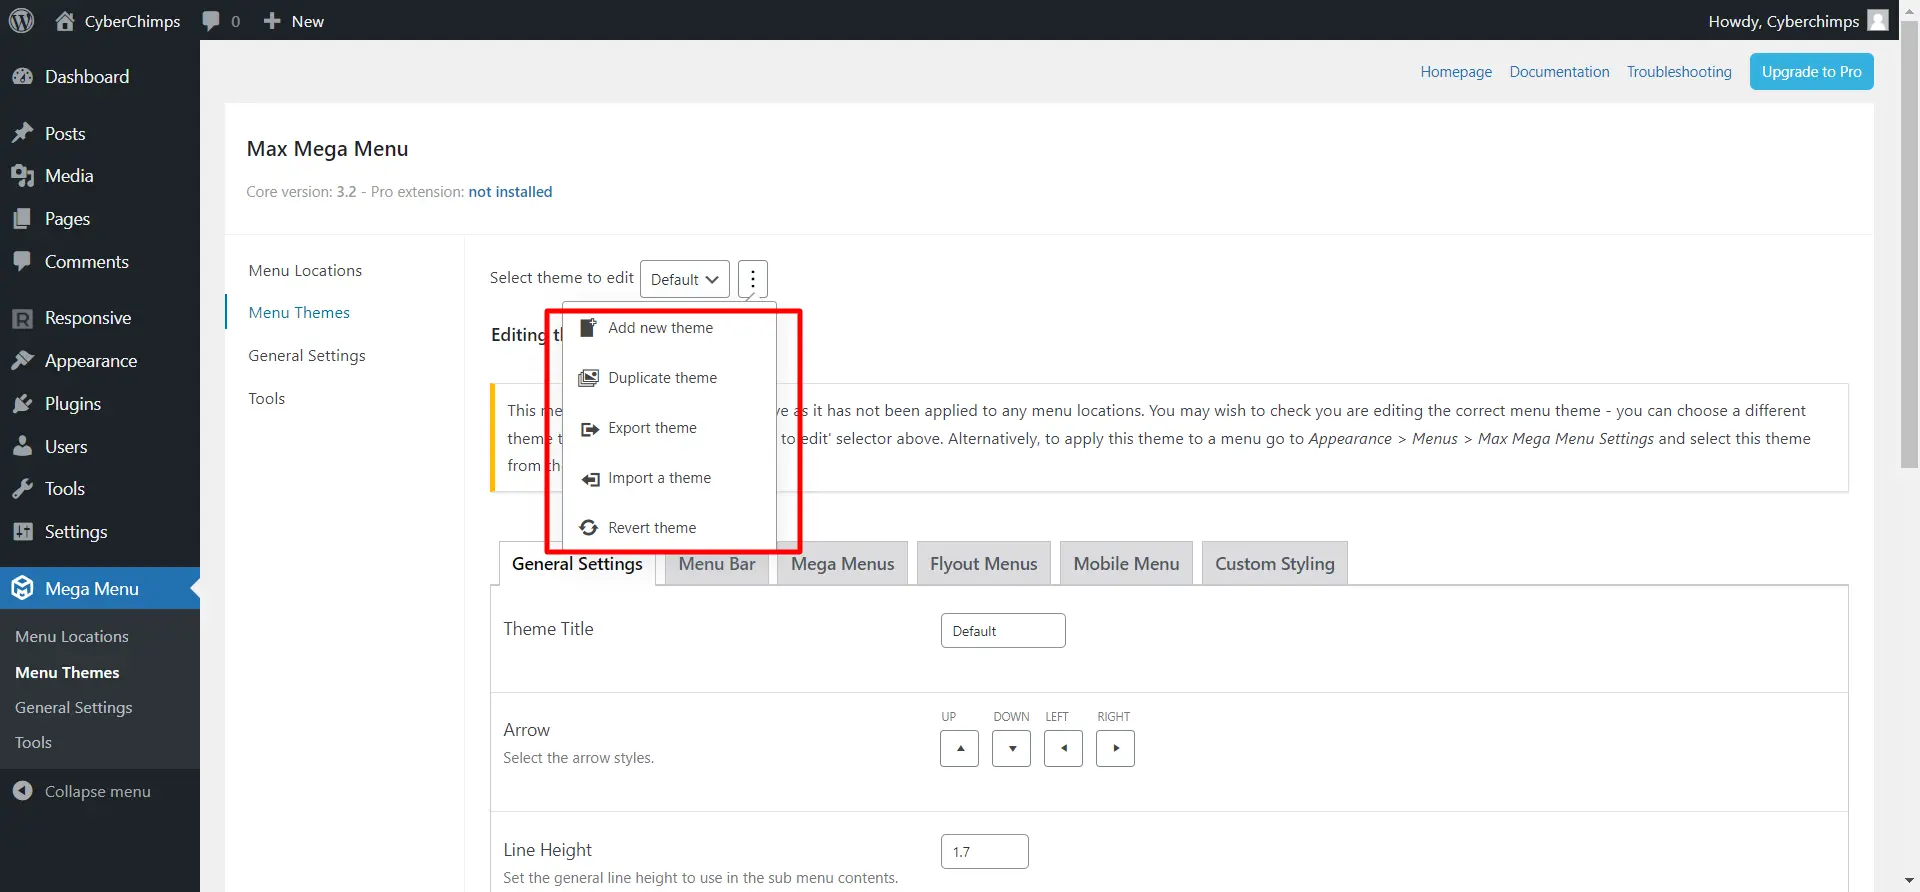Click Howdy, Cyberchimps account text
Image resolution: width=1920 pixels, height=892 pixels.
point(1783,21)
